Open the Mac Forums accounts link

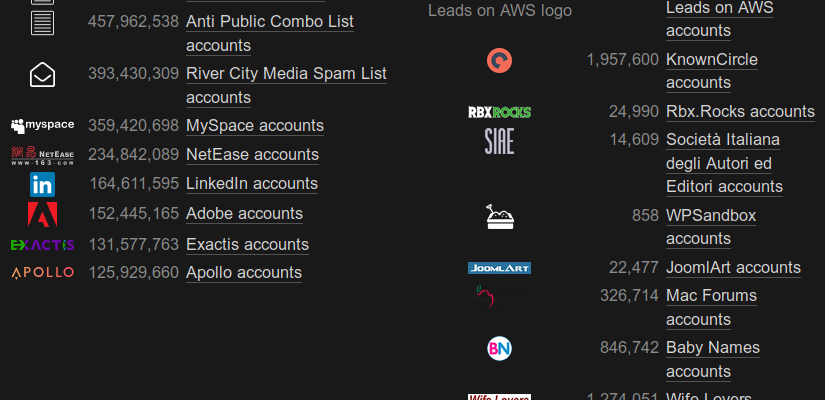(x=711, y=307)
